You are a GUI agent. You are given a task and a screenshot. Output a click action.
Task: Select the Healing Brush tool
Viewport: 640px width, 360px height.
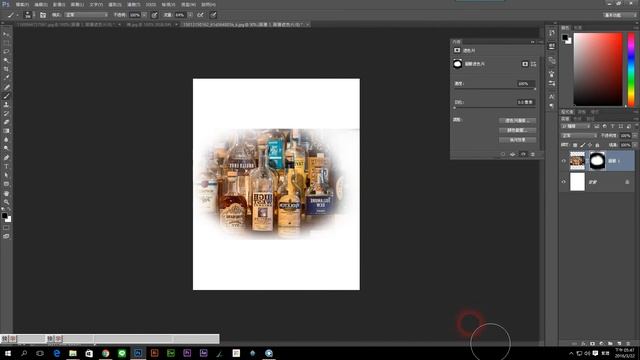(6, 87)
